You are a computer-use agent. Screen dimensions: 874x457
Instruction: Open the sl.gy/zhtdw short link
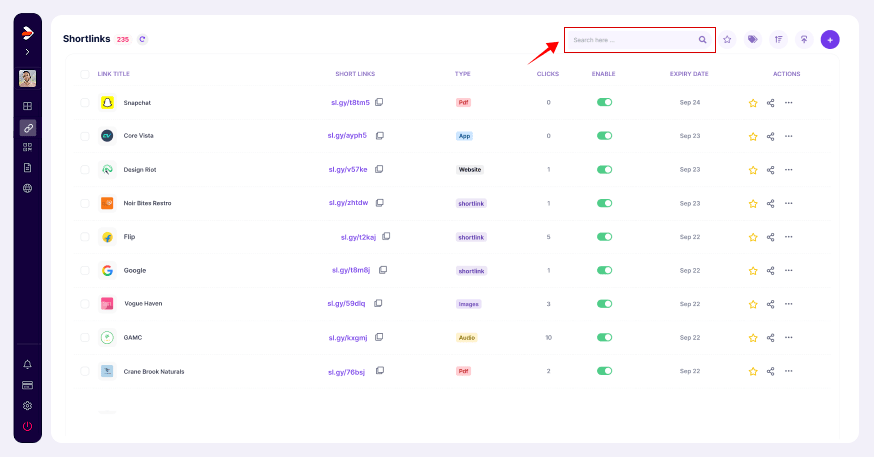click(x=348, y=203)
